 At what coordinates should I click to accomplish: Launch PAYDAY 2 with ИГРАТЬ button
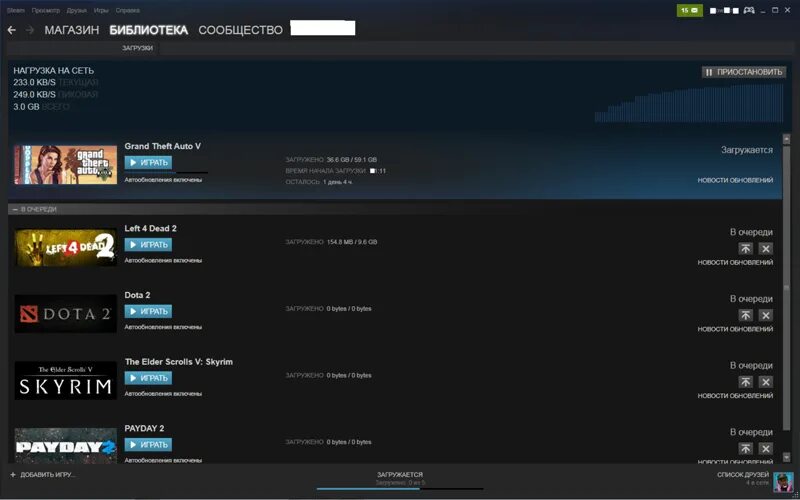[x=148, y=445]
